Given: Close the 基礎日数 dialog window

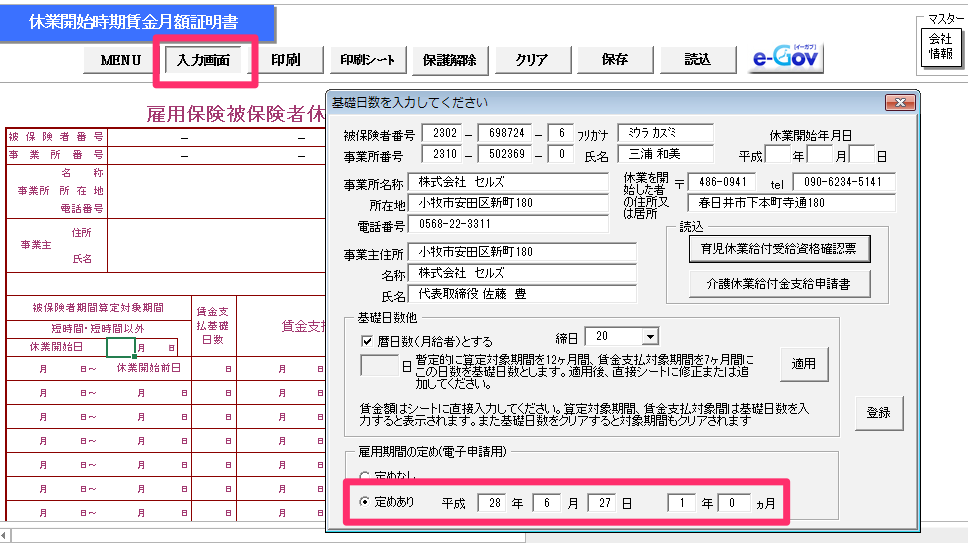Looking at the screenshot, I should (902, 103).
